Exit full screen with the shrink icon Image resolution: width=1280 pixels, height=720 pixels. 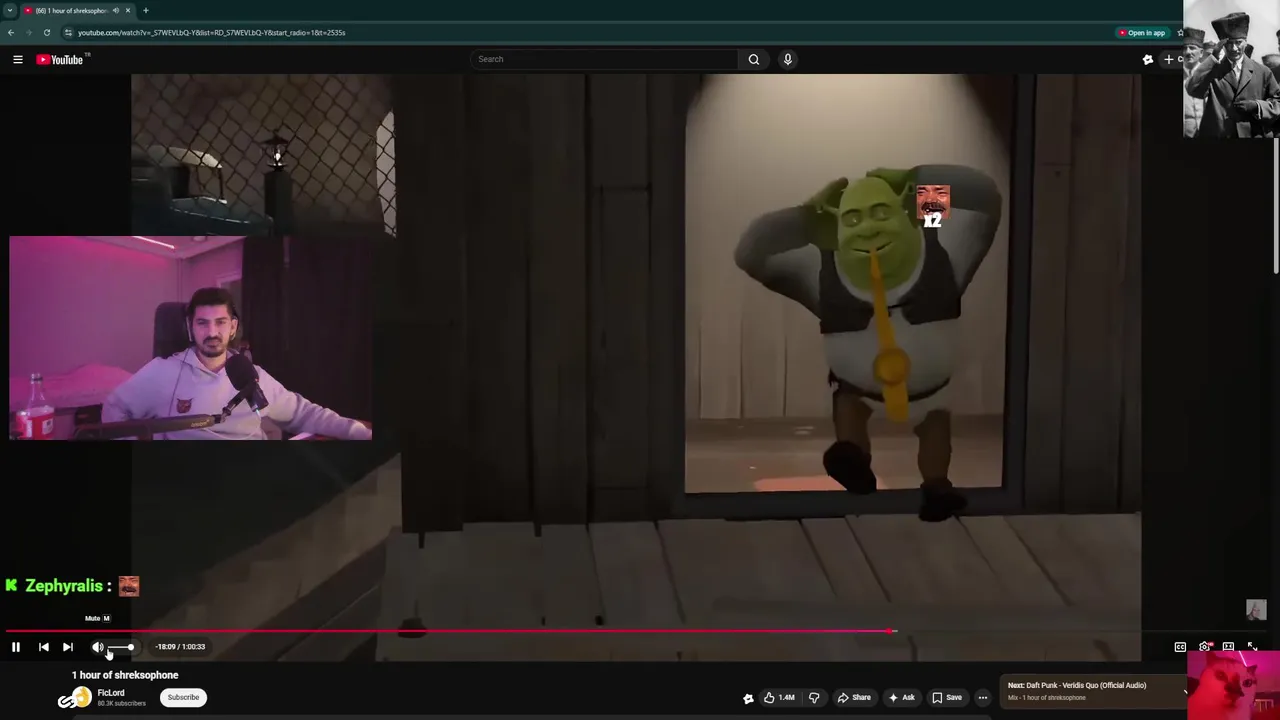click(x=1252, y=647)
